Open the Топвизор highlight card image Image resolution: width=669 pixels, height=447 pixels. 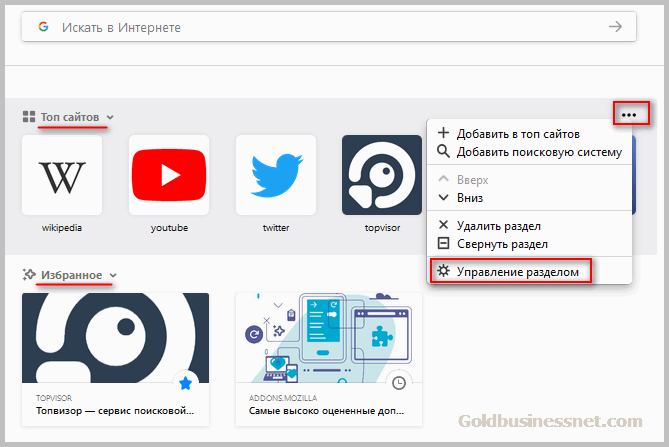(x=115, y=338)
